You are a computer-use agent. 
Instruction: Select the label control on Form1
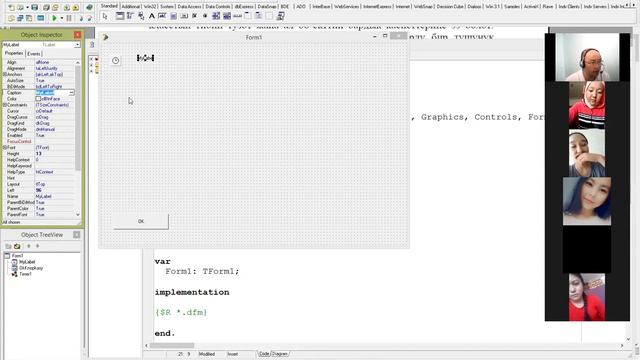click(x=145, y=58)
